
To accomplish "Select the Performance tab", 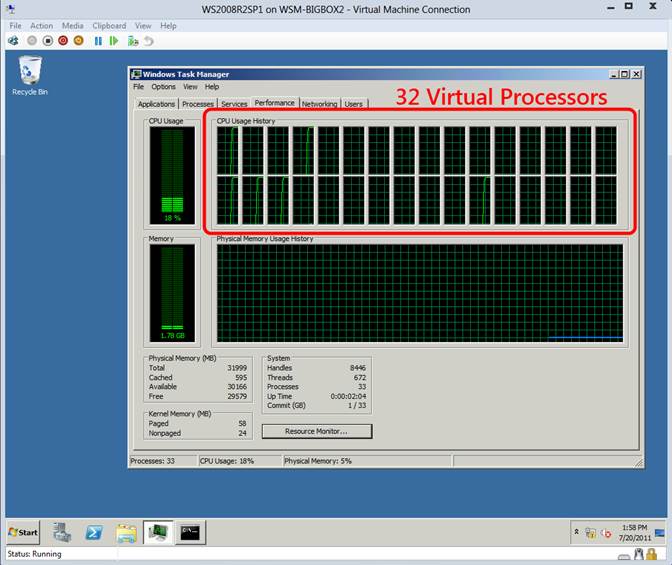I will pos(274,103).
